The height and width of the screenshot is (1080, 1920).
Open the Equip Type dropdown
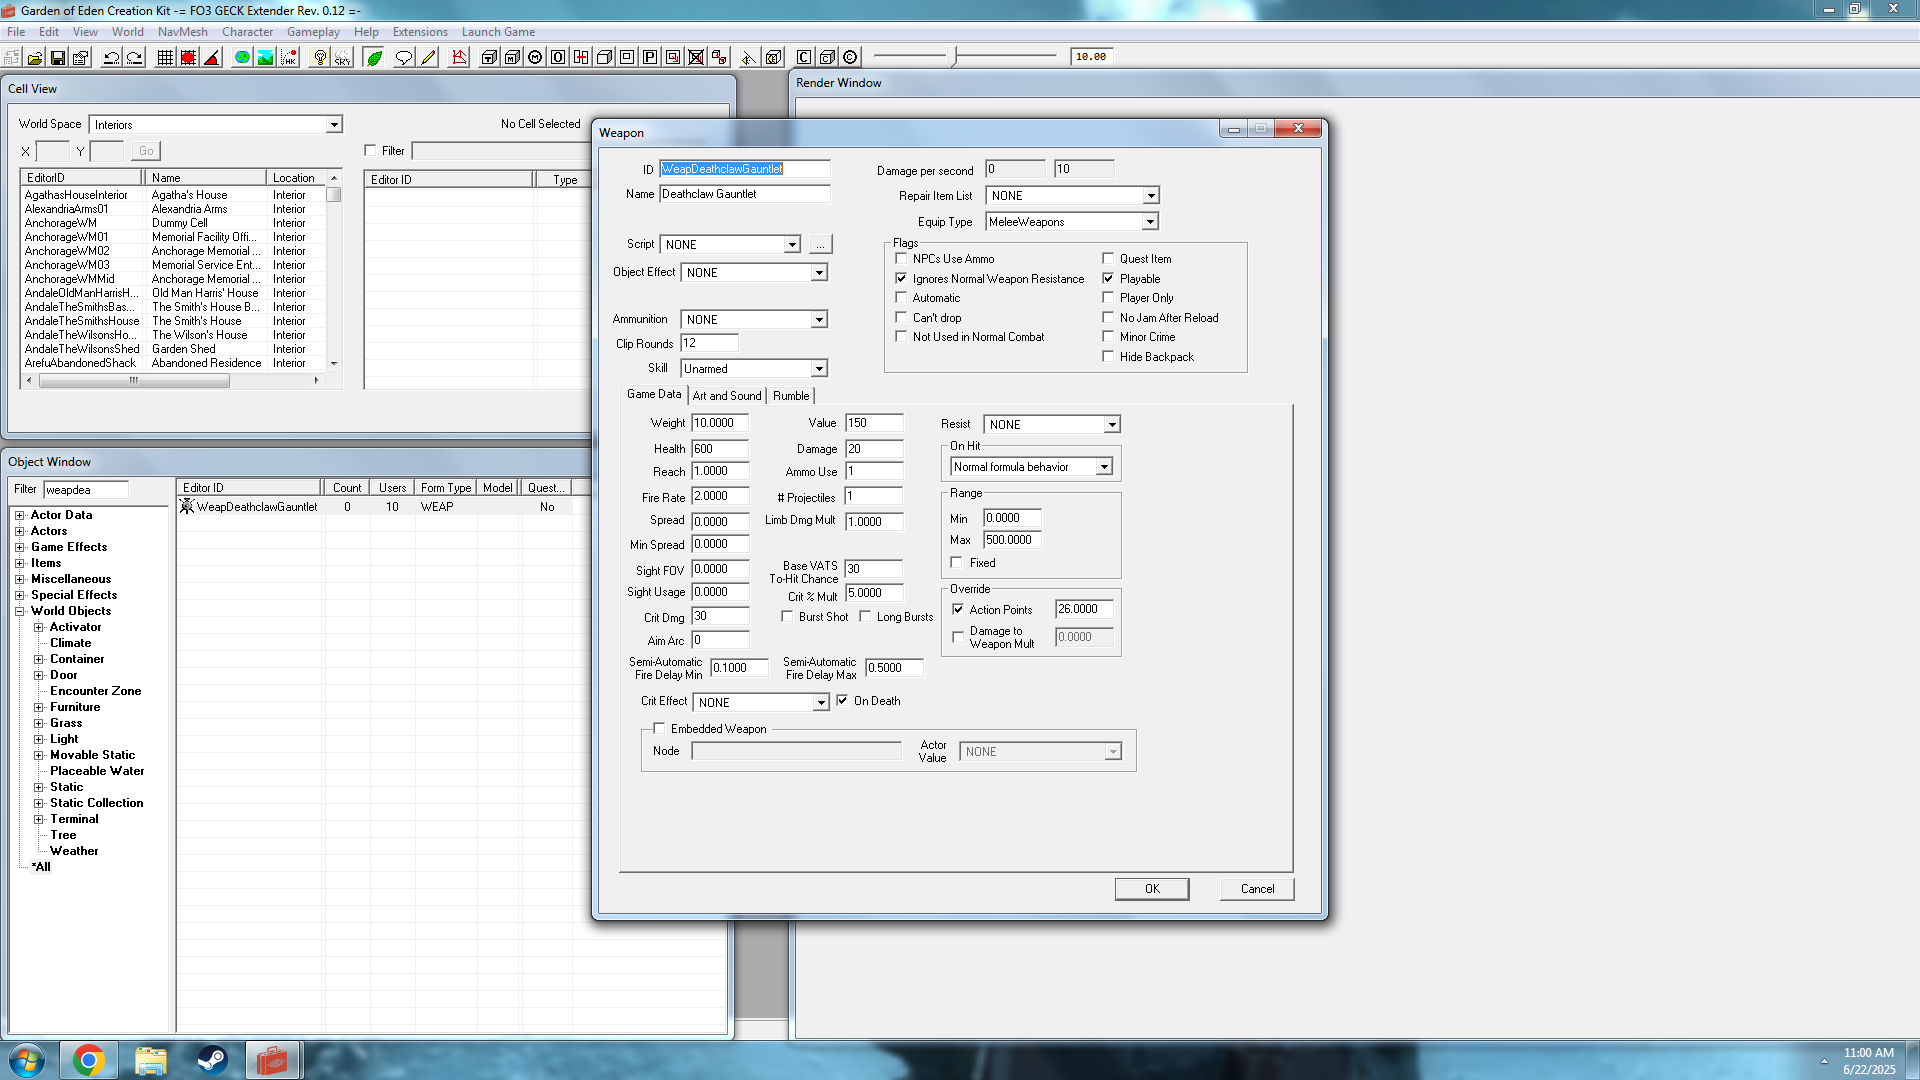1150,222
